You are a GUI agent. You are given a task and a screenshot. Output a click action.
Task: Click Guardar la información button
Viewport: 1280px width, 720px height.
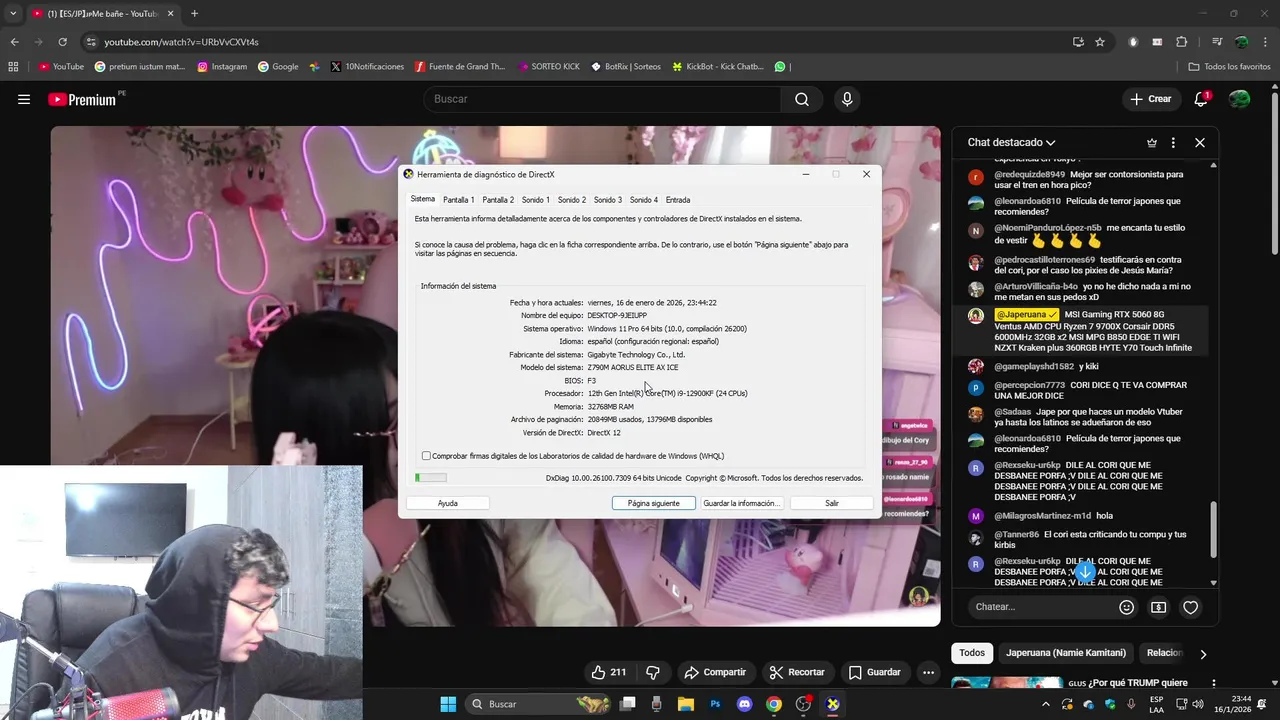[x=741, y=503]
